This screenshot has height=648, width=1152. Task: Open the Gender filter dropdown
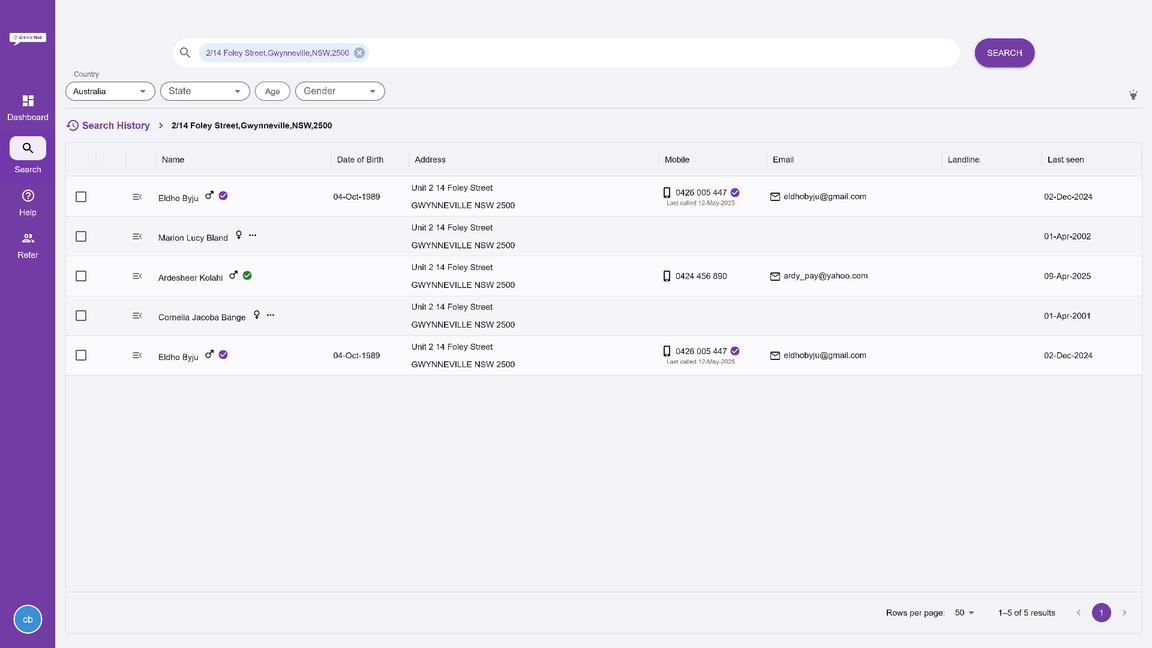point(340,91)
